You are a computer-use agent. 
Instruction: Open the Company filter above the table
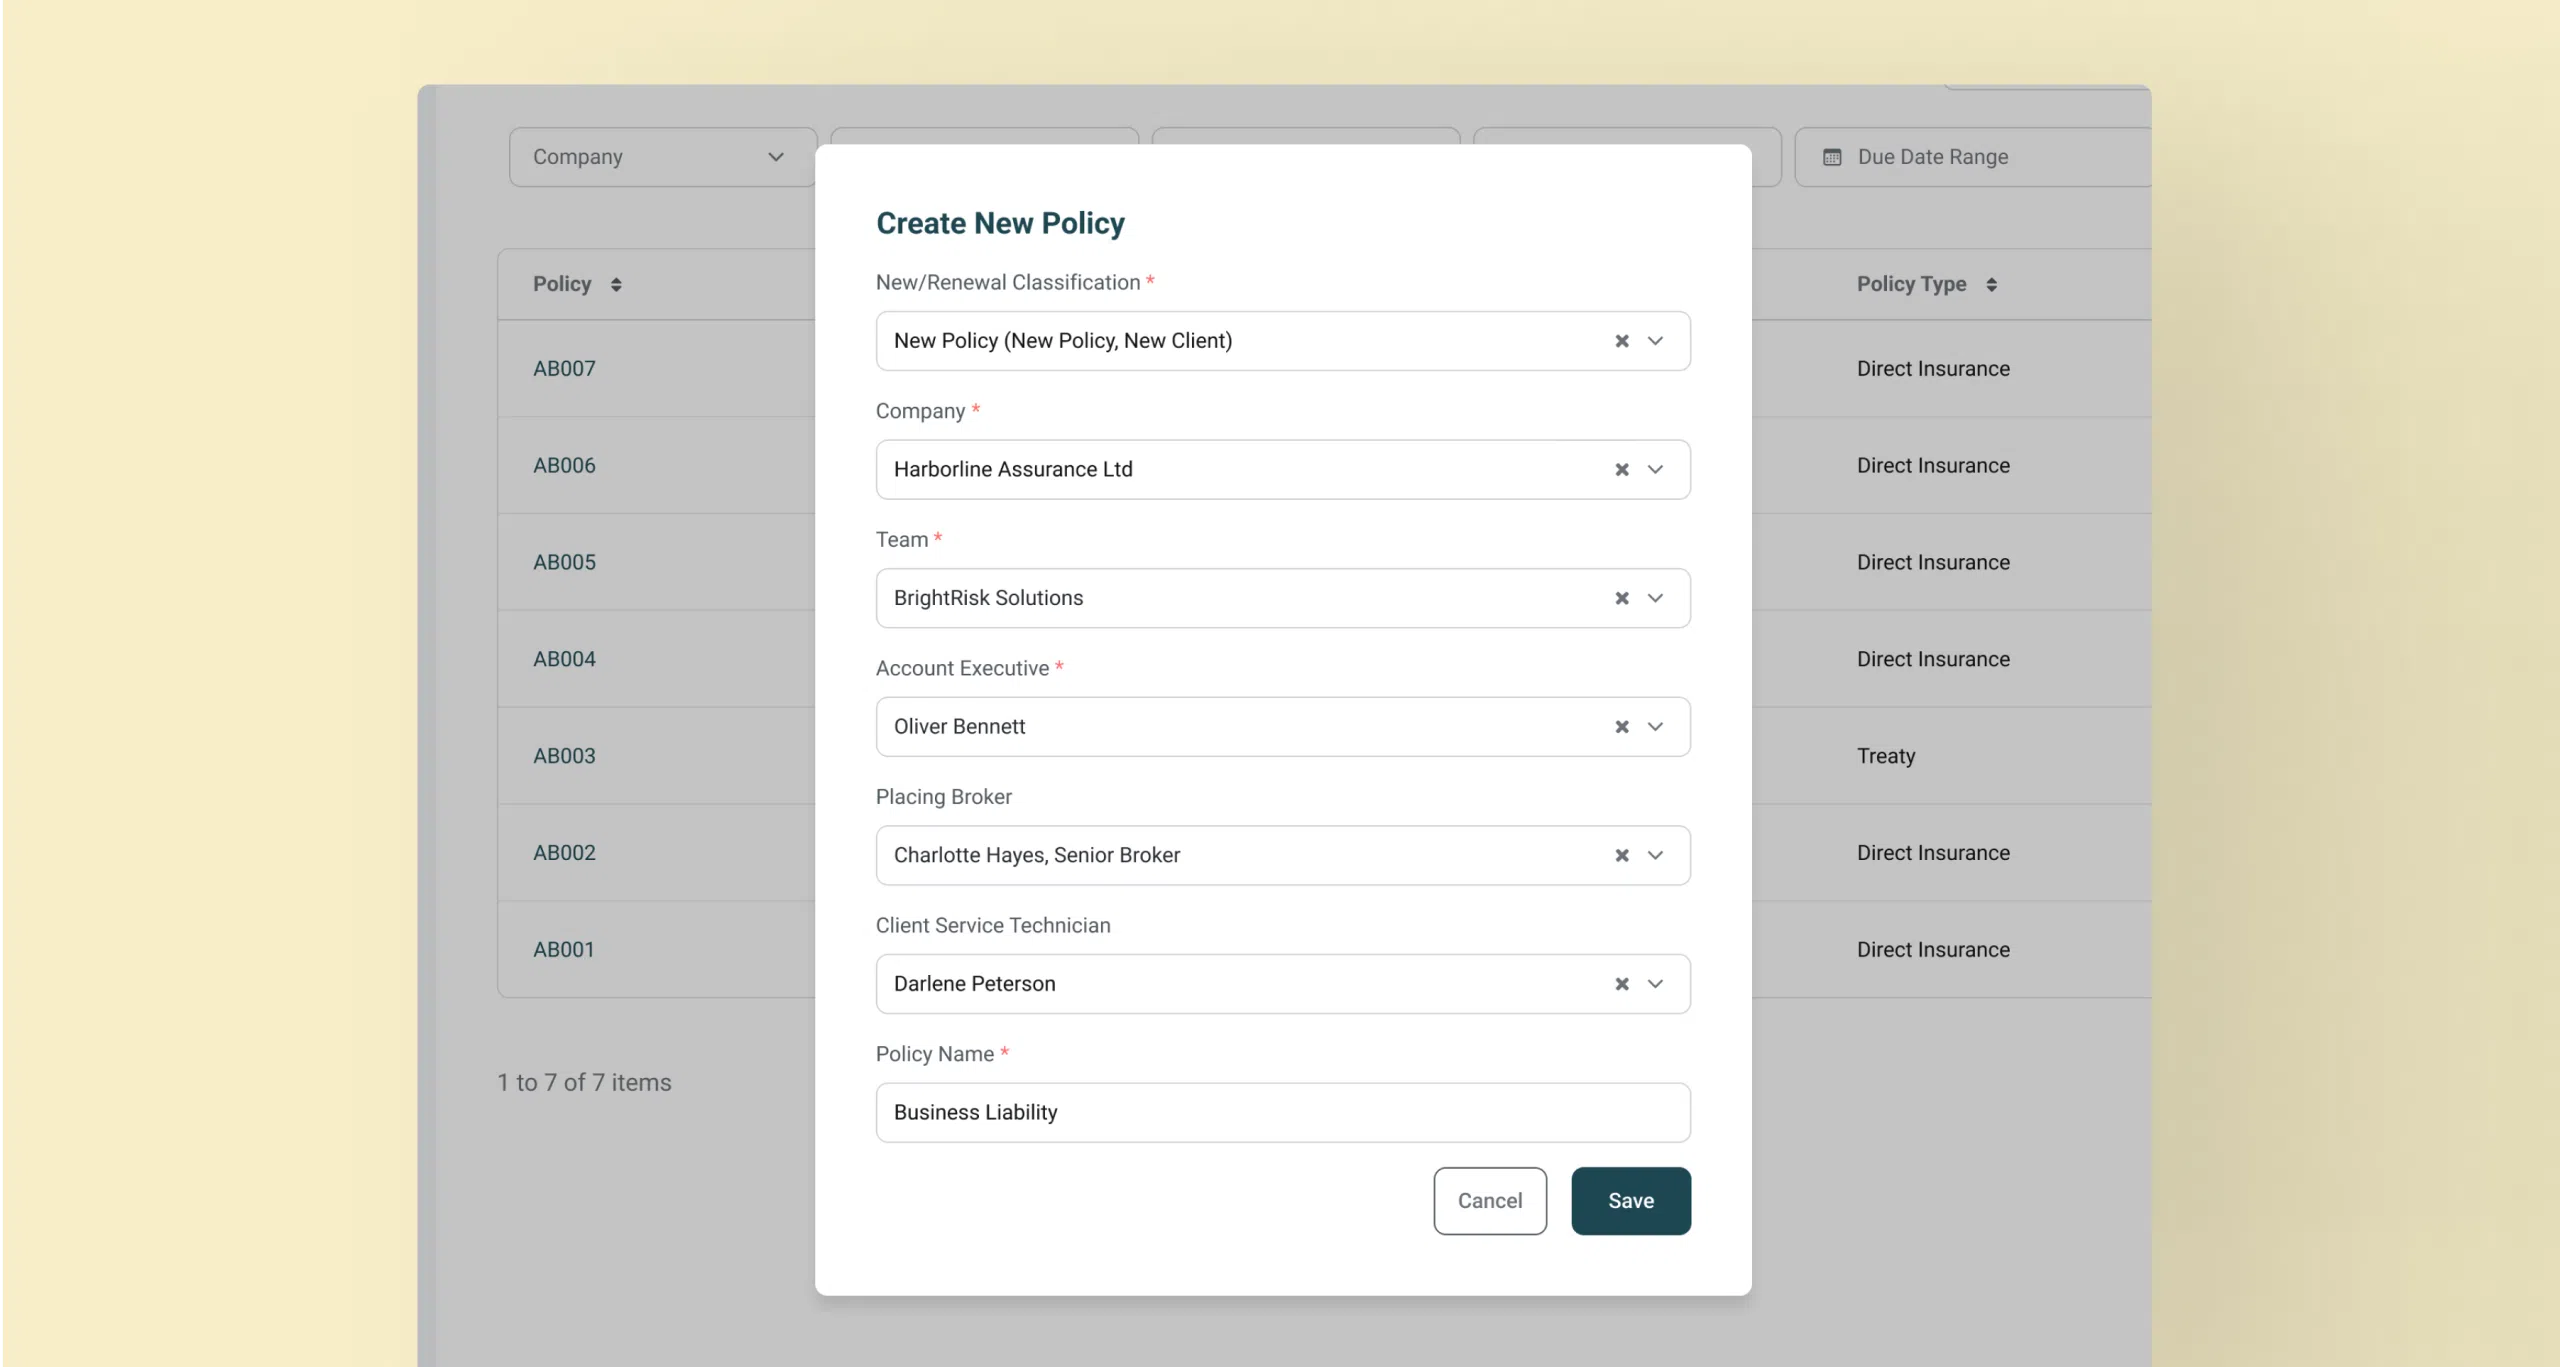661,156
